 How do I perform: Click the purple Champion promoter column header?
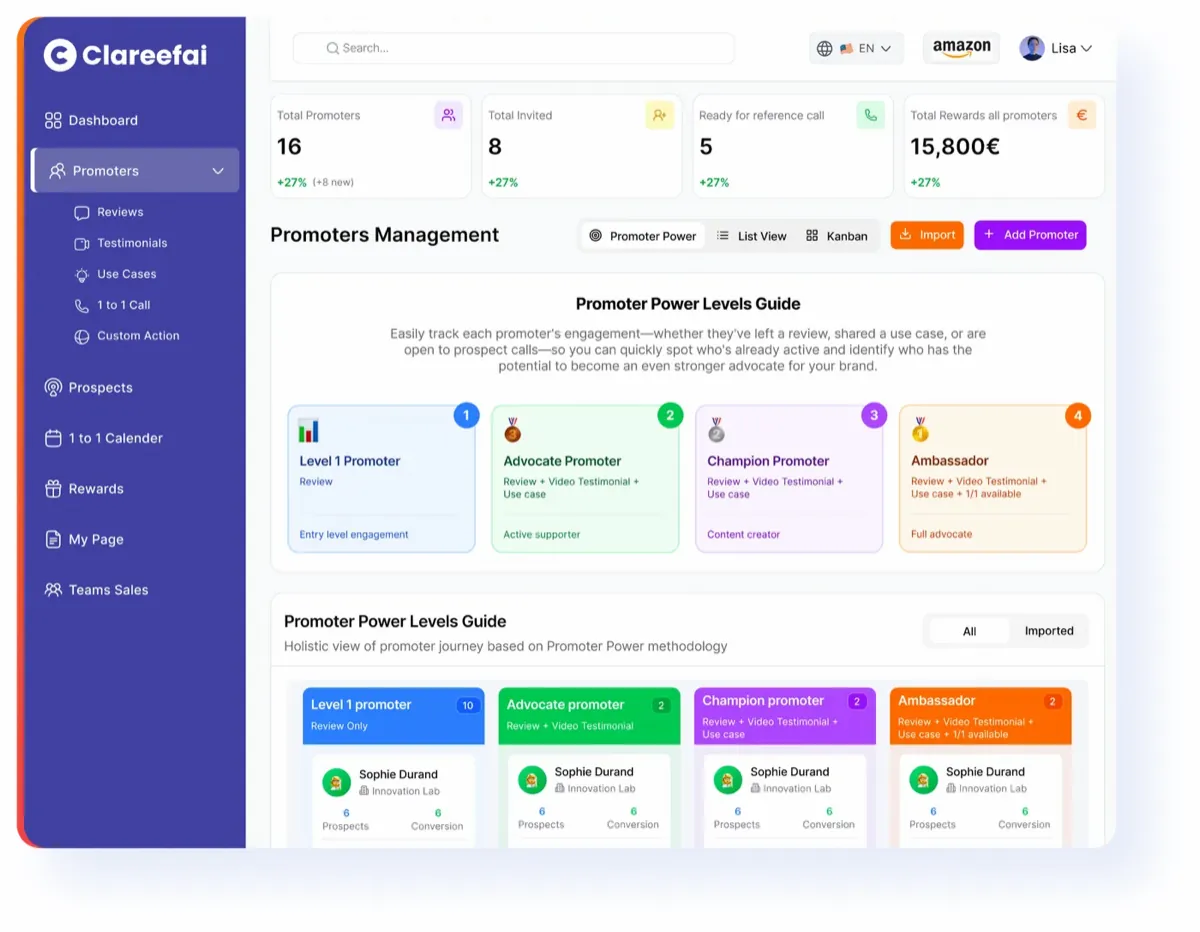[785, 716]
